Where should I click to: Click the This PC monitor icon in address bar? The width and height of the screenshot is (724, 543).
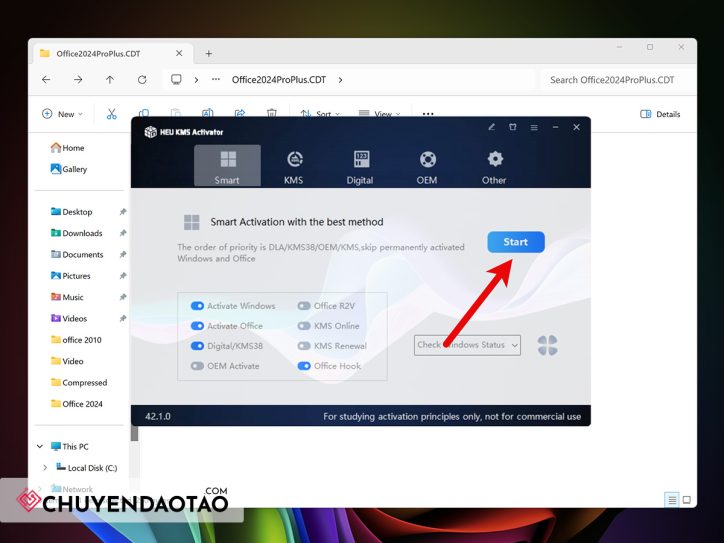point(176,79)
